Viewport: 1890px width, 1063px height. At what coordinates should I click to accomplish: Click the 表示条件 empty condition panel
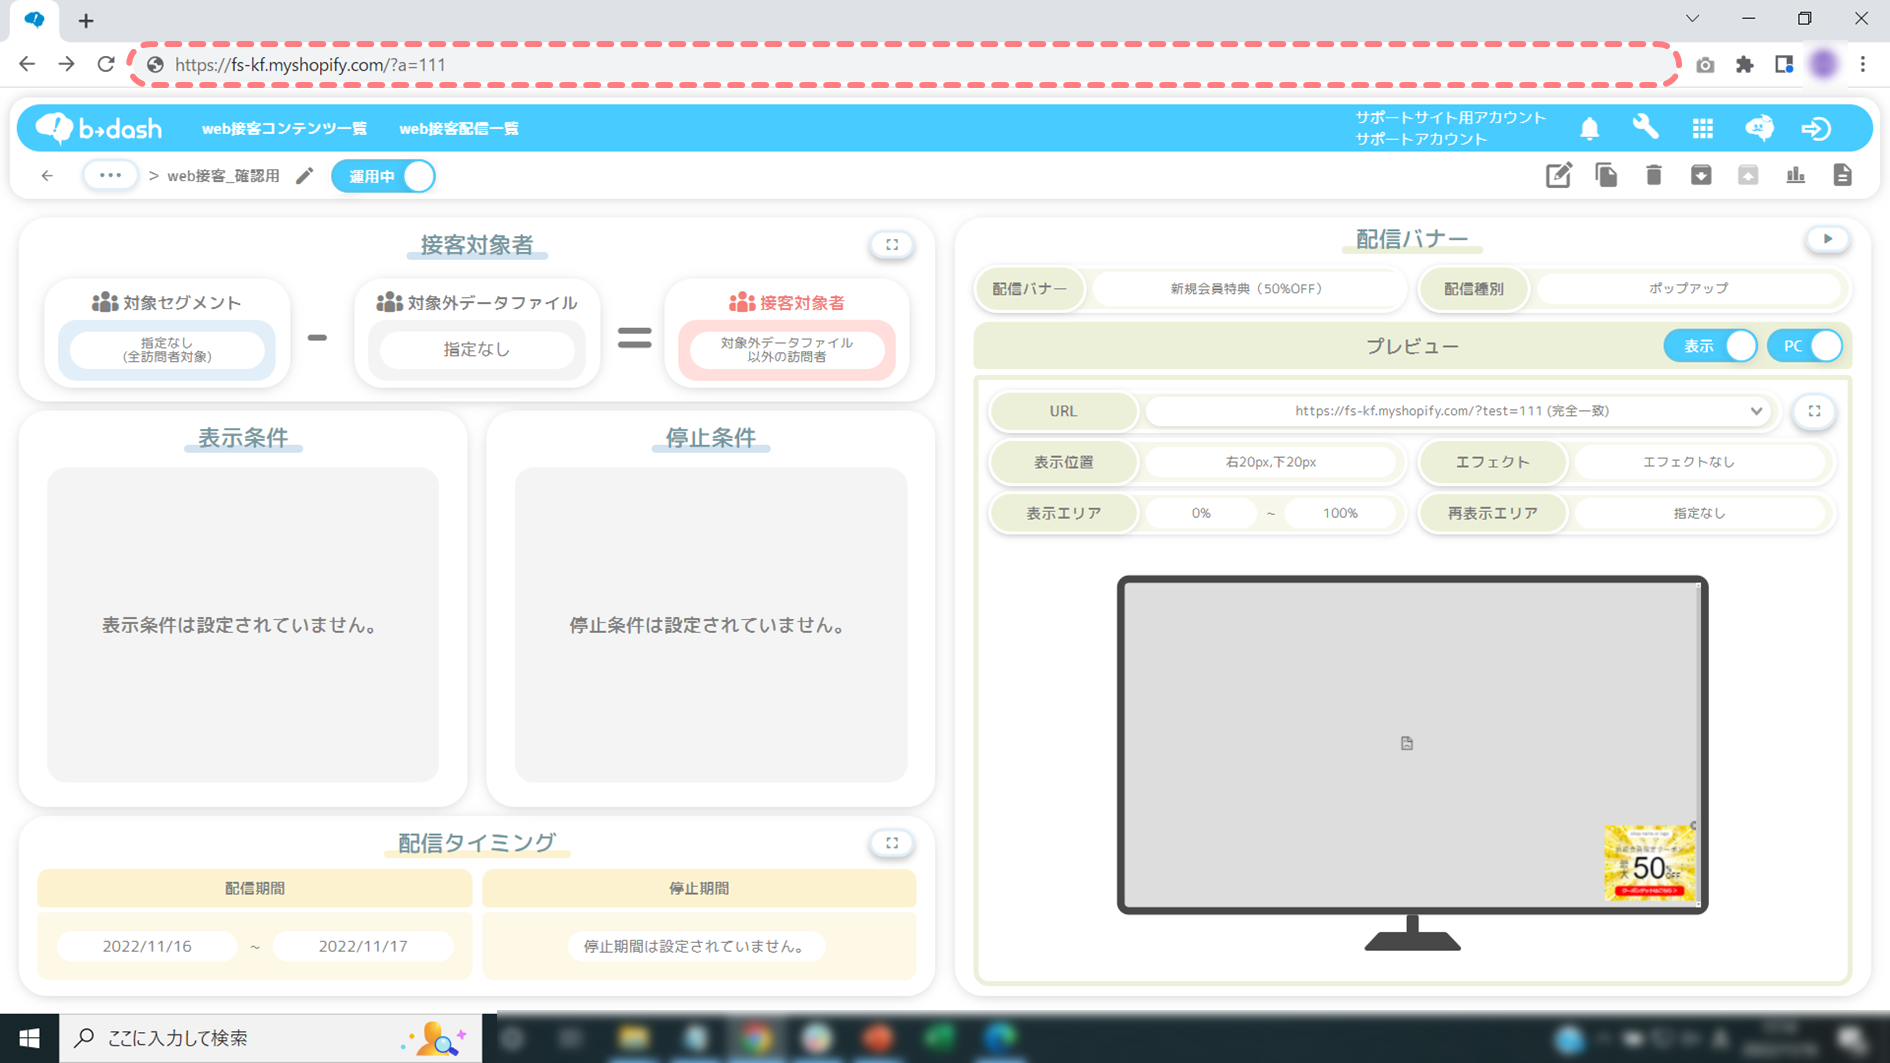pos(243,625)
